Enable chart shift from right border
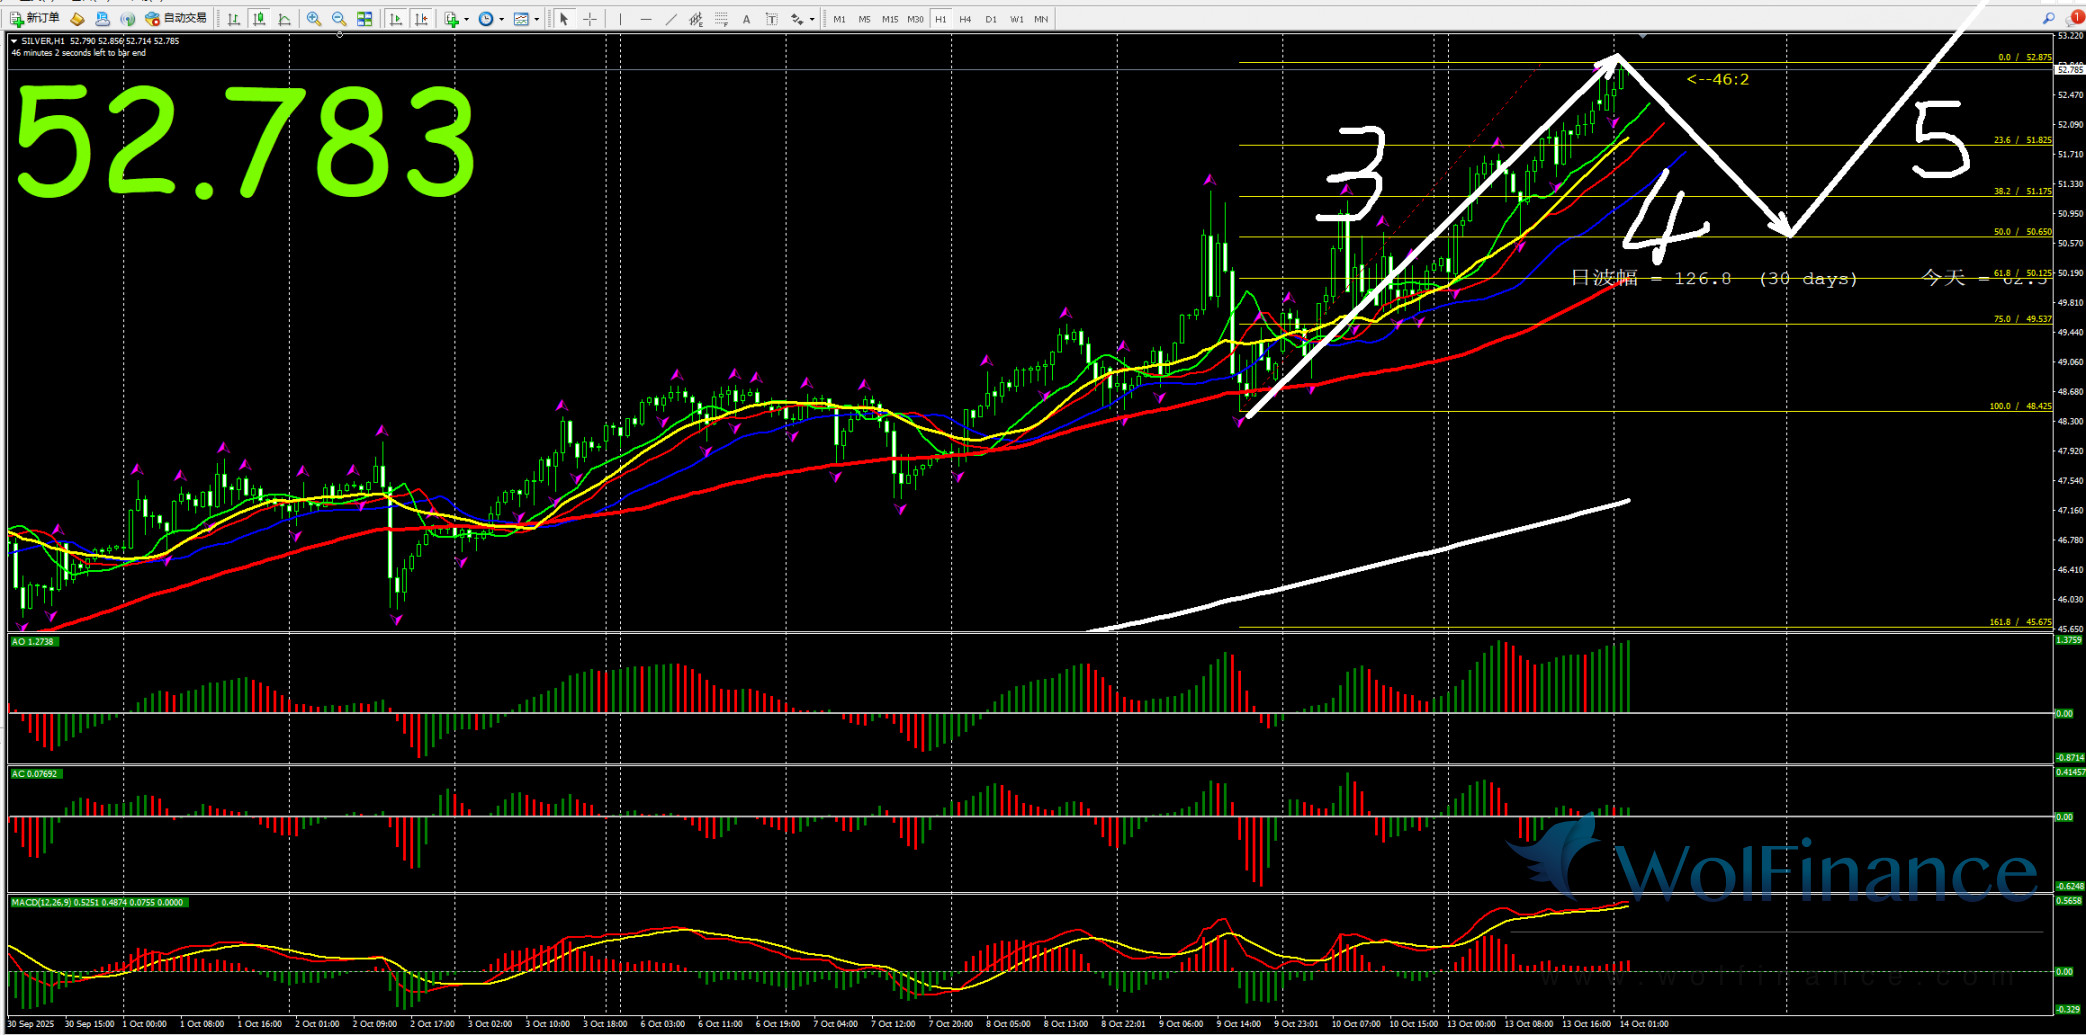 (421, 19)
